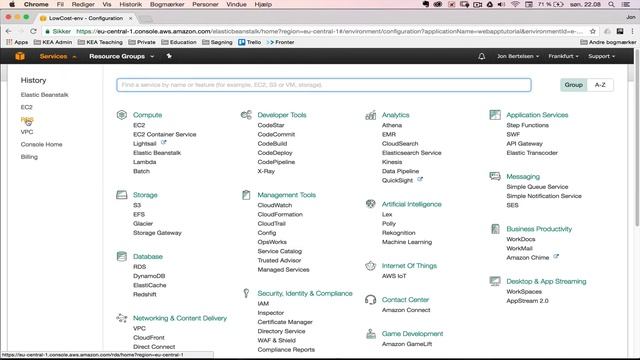Open CloudFormation service link
Image resolution: width=640 pixels, height=360 pixels.
click(x=280, y=214)
